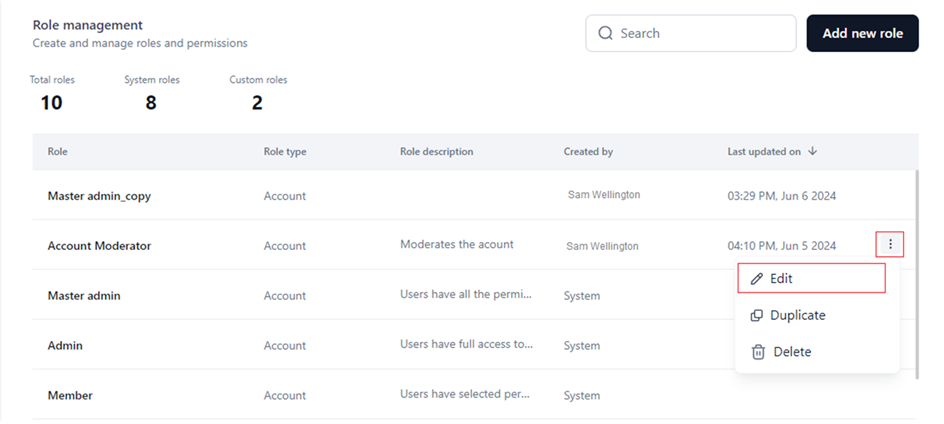The height and width of the screenshot is (424, 944).
Task: Open the Member role entry
Action: pyautogui.click(x=70, y=395)
